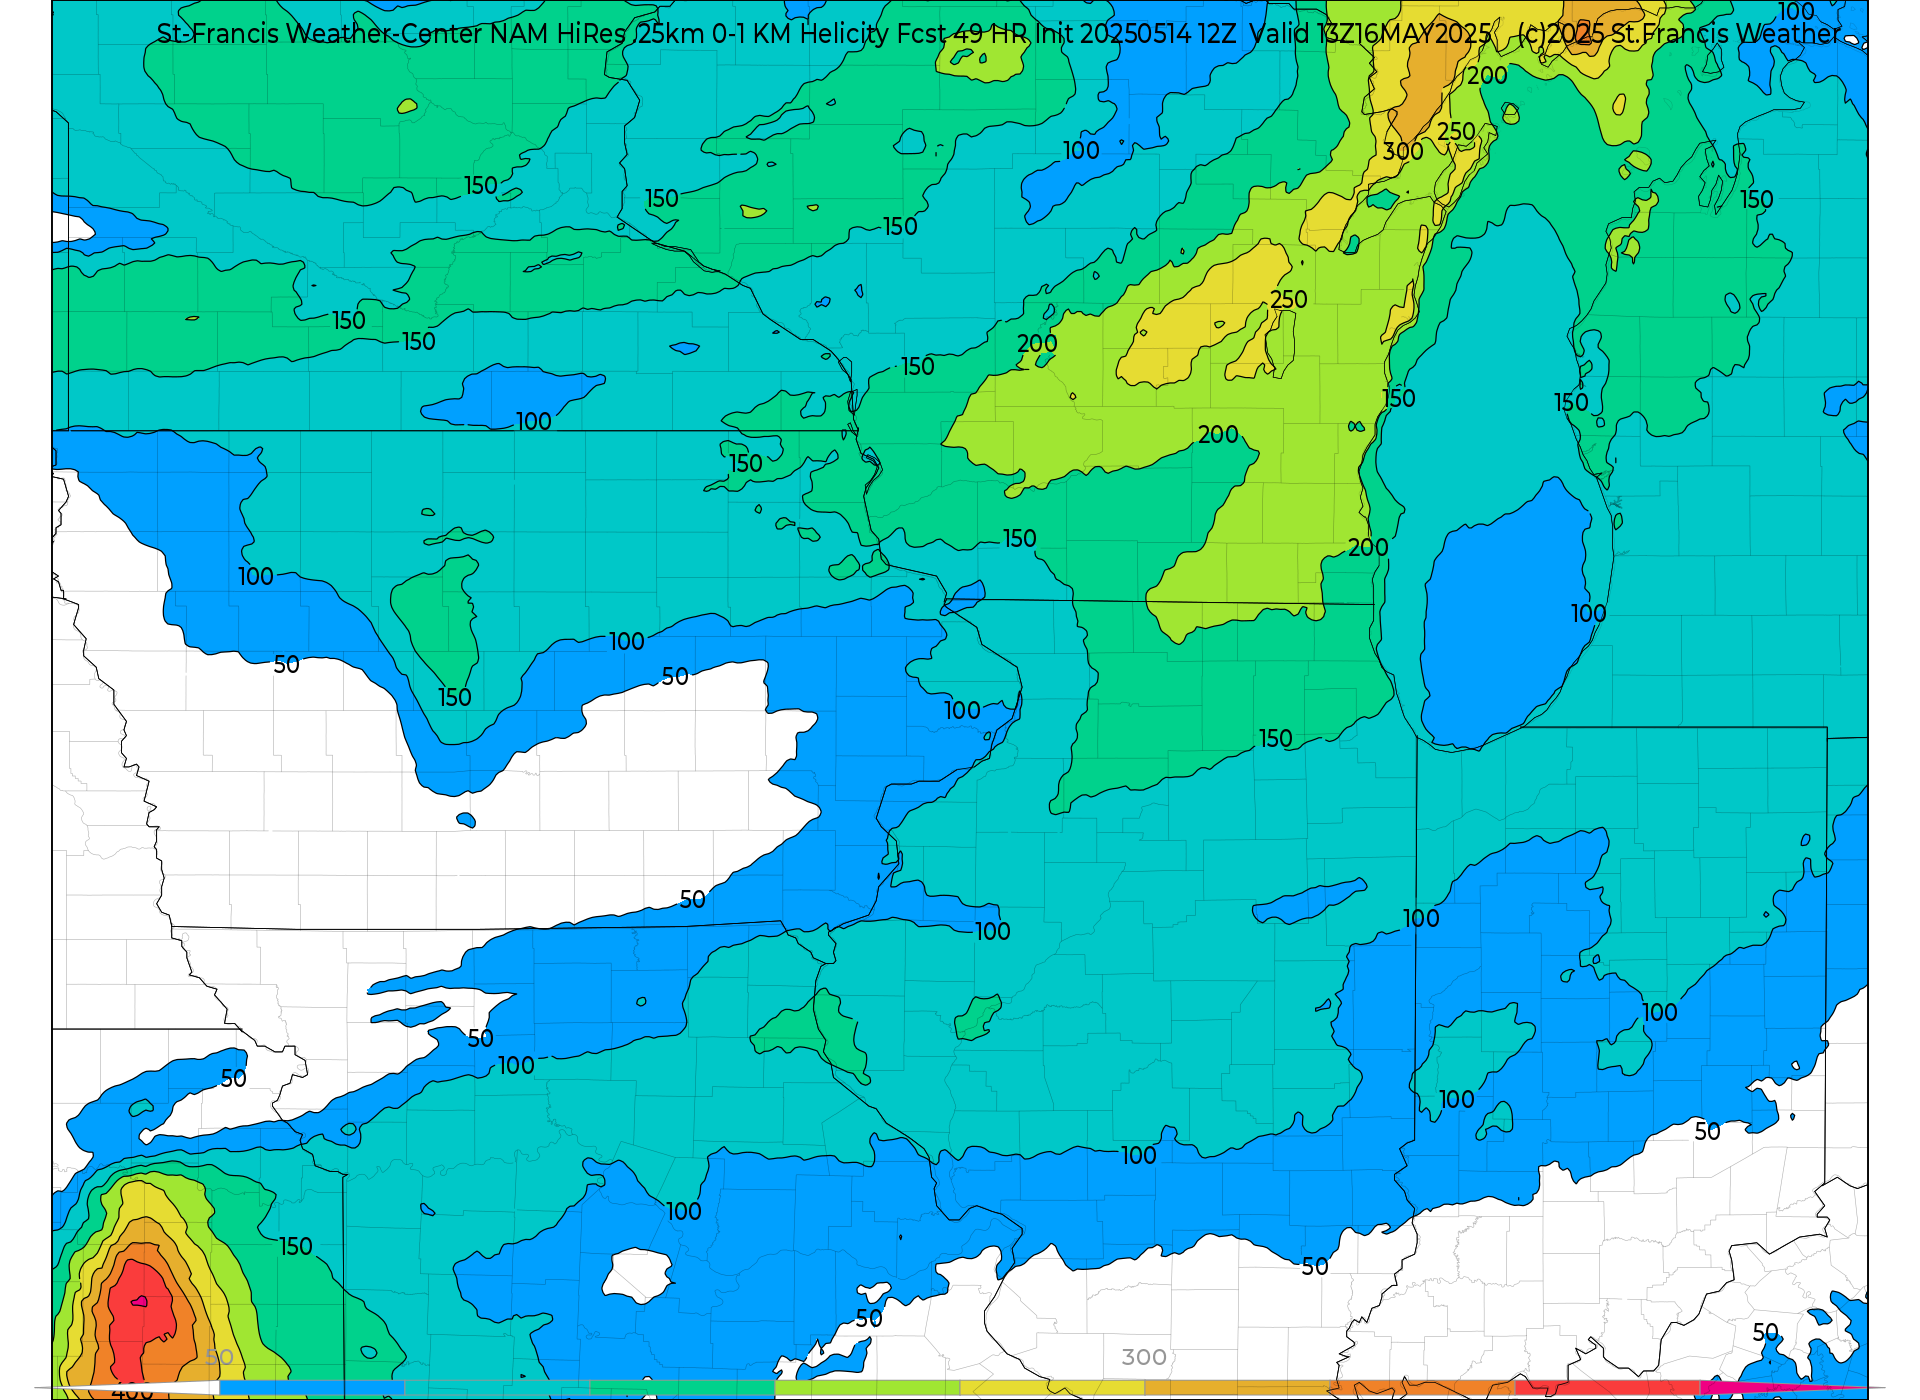Click the chart title "St-Francis Weather-Center NAM HiRes"

tap(391, 34)
